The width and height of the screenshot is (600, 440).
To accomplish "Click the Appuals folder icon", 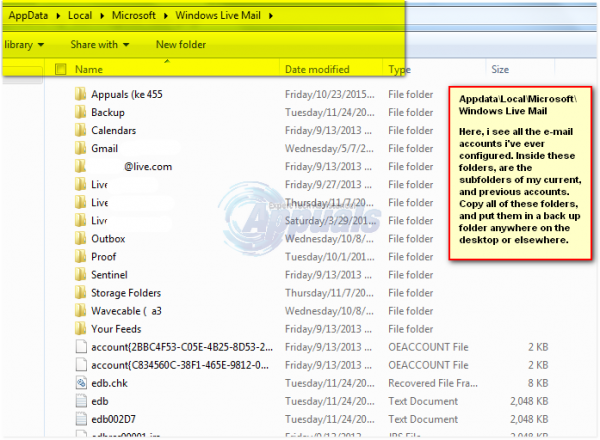I will pyautogui.click(x=80, y=94).
